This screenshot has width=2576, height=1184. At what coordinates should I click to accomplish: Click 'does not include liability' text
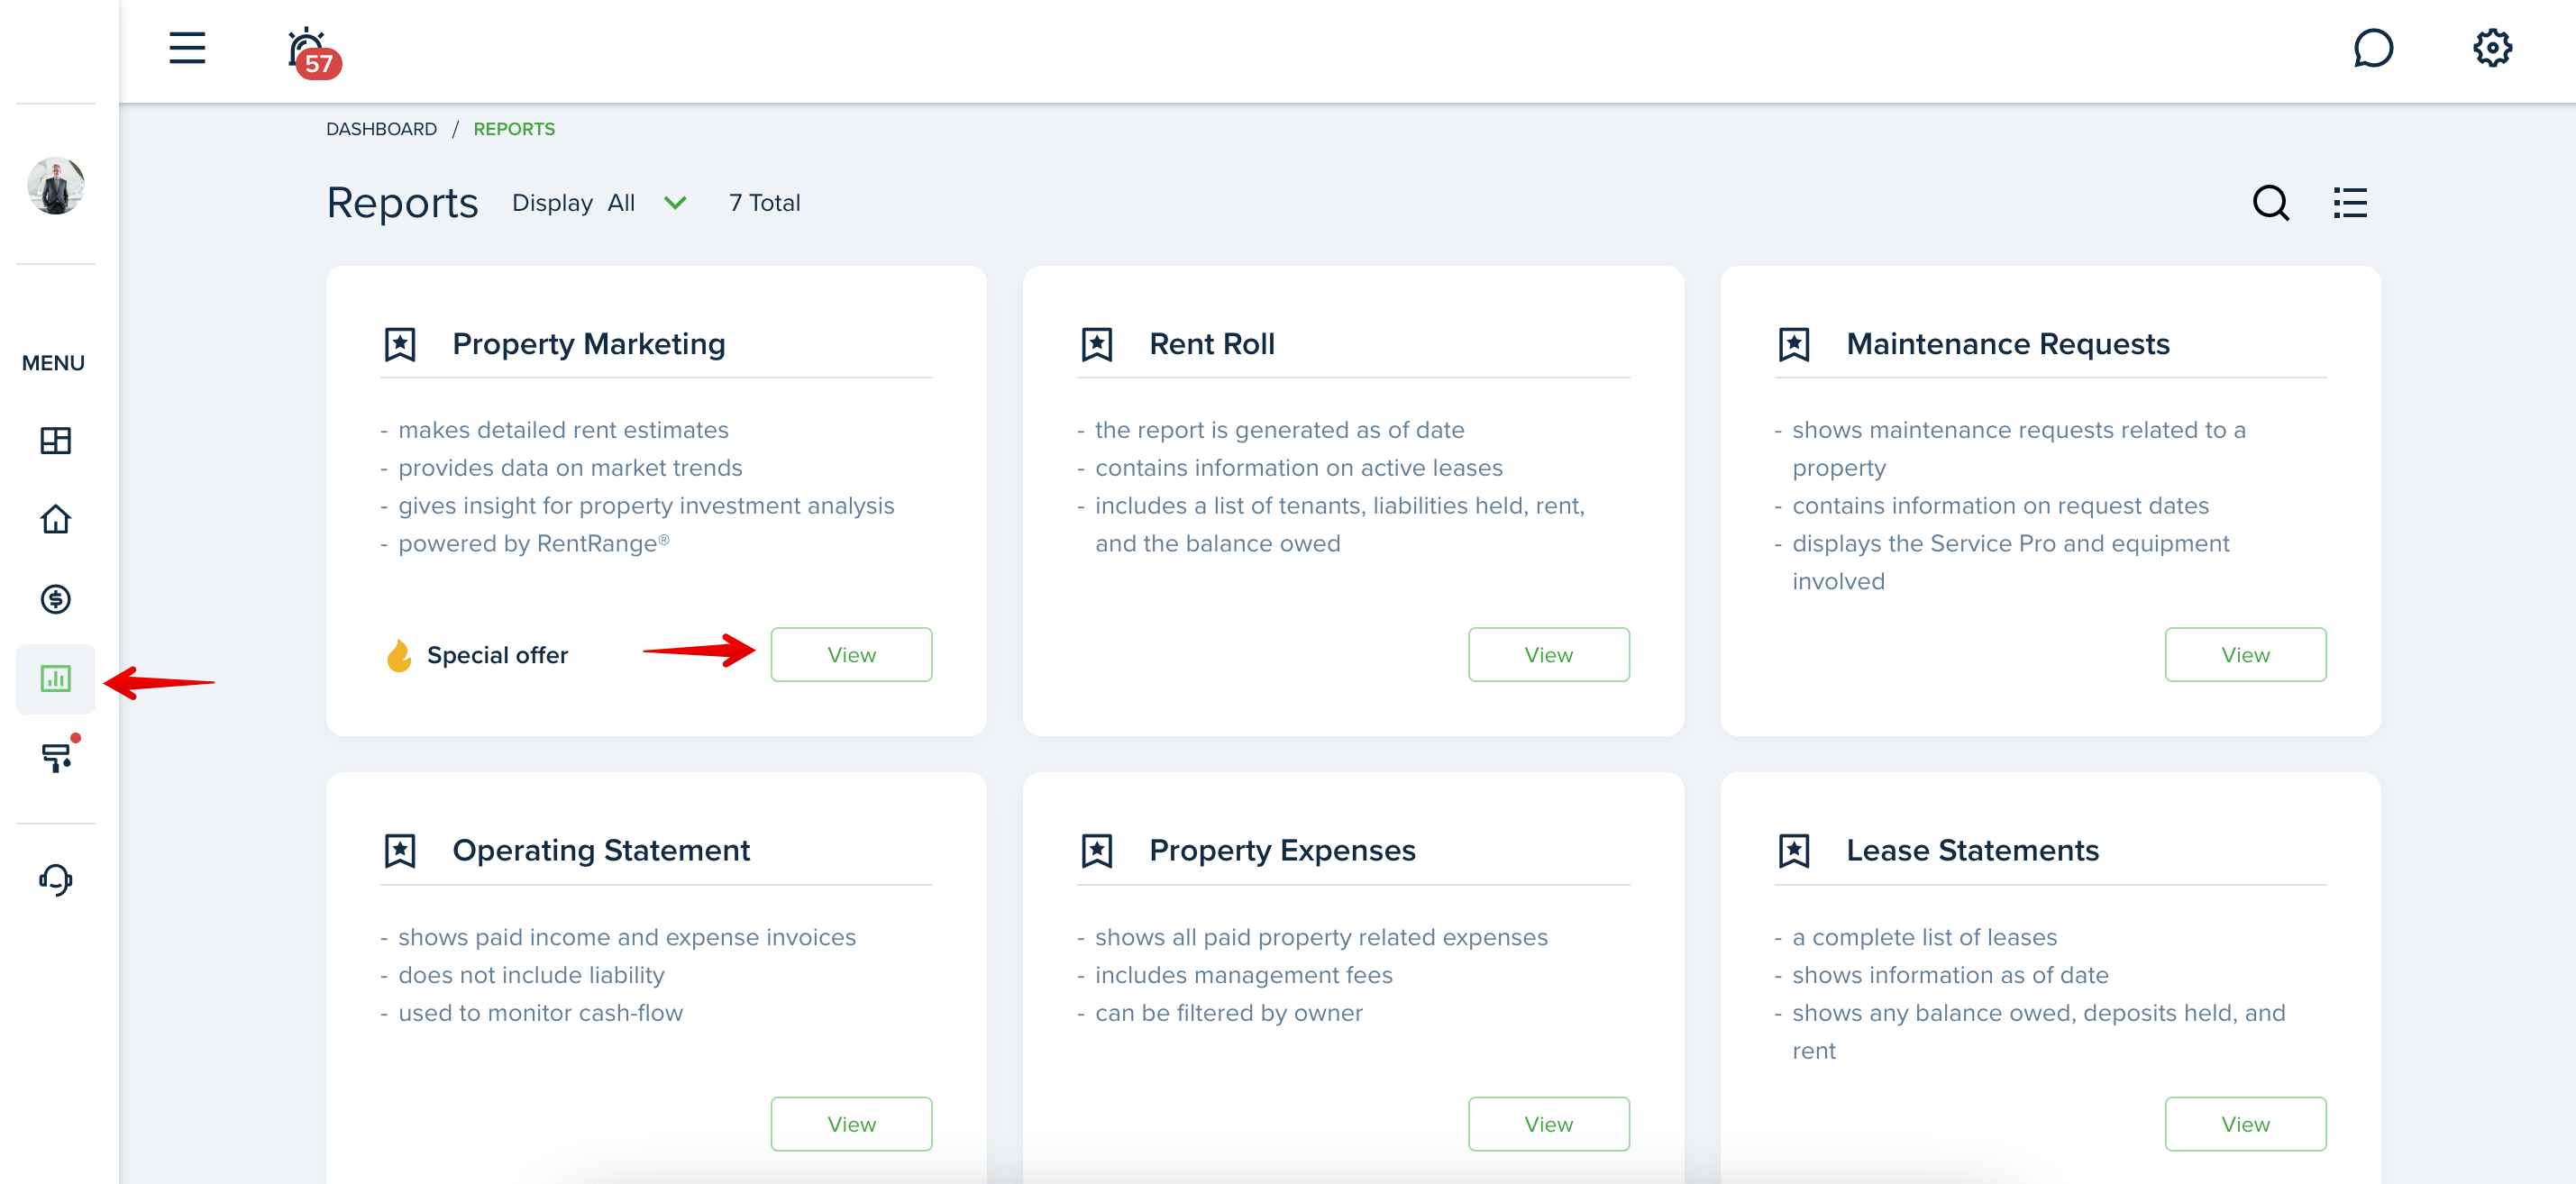pyautogui.click(x=531, y=976)
